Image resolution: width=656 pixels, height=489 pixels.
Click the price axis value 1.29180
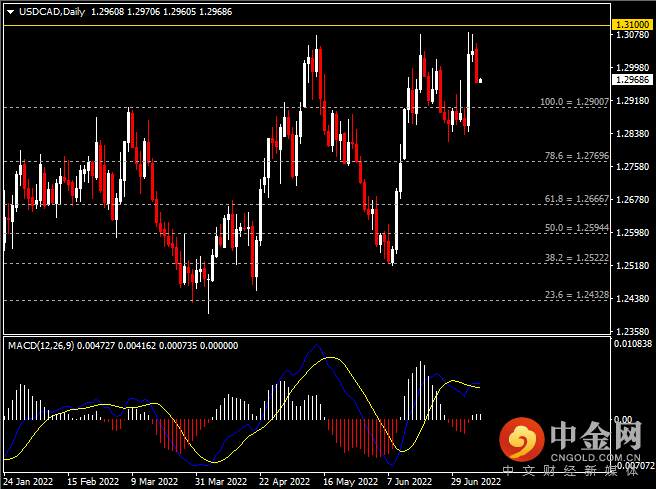click(633, 101)
